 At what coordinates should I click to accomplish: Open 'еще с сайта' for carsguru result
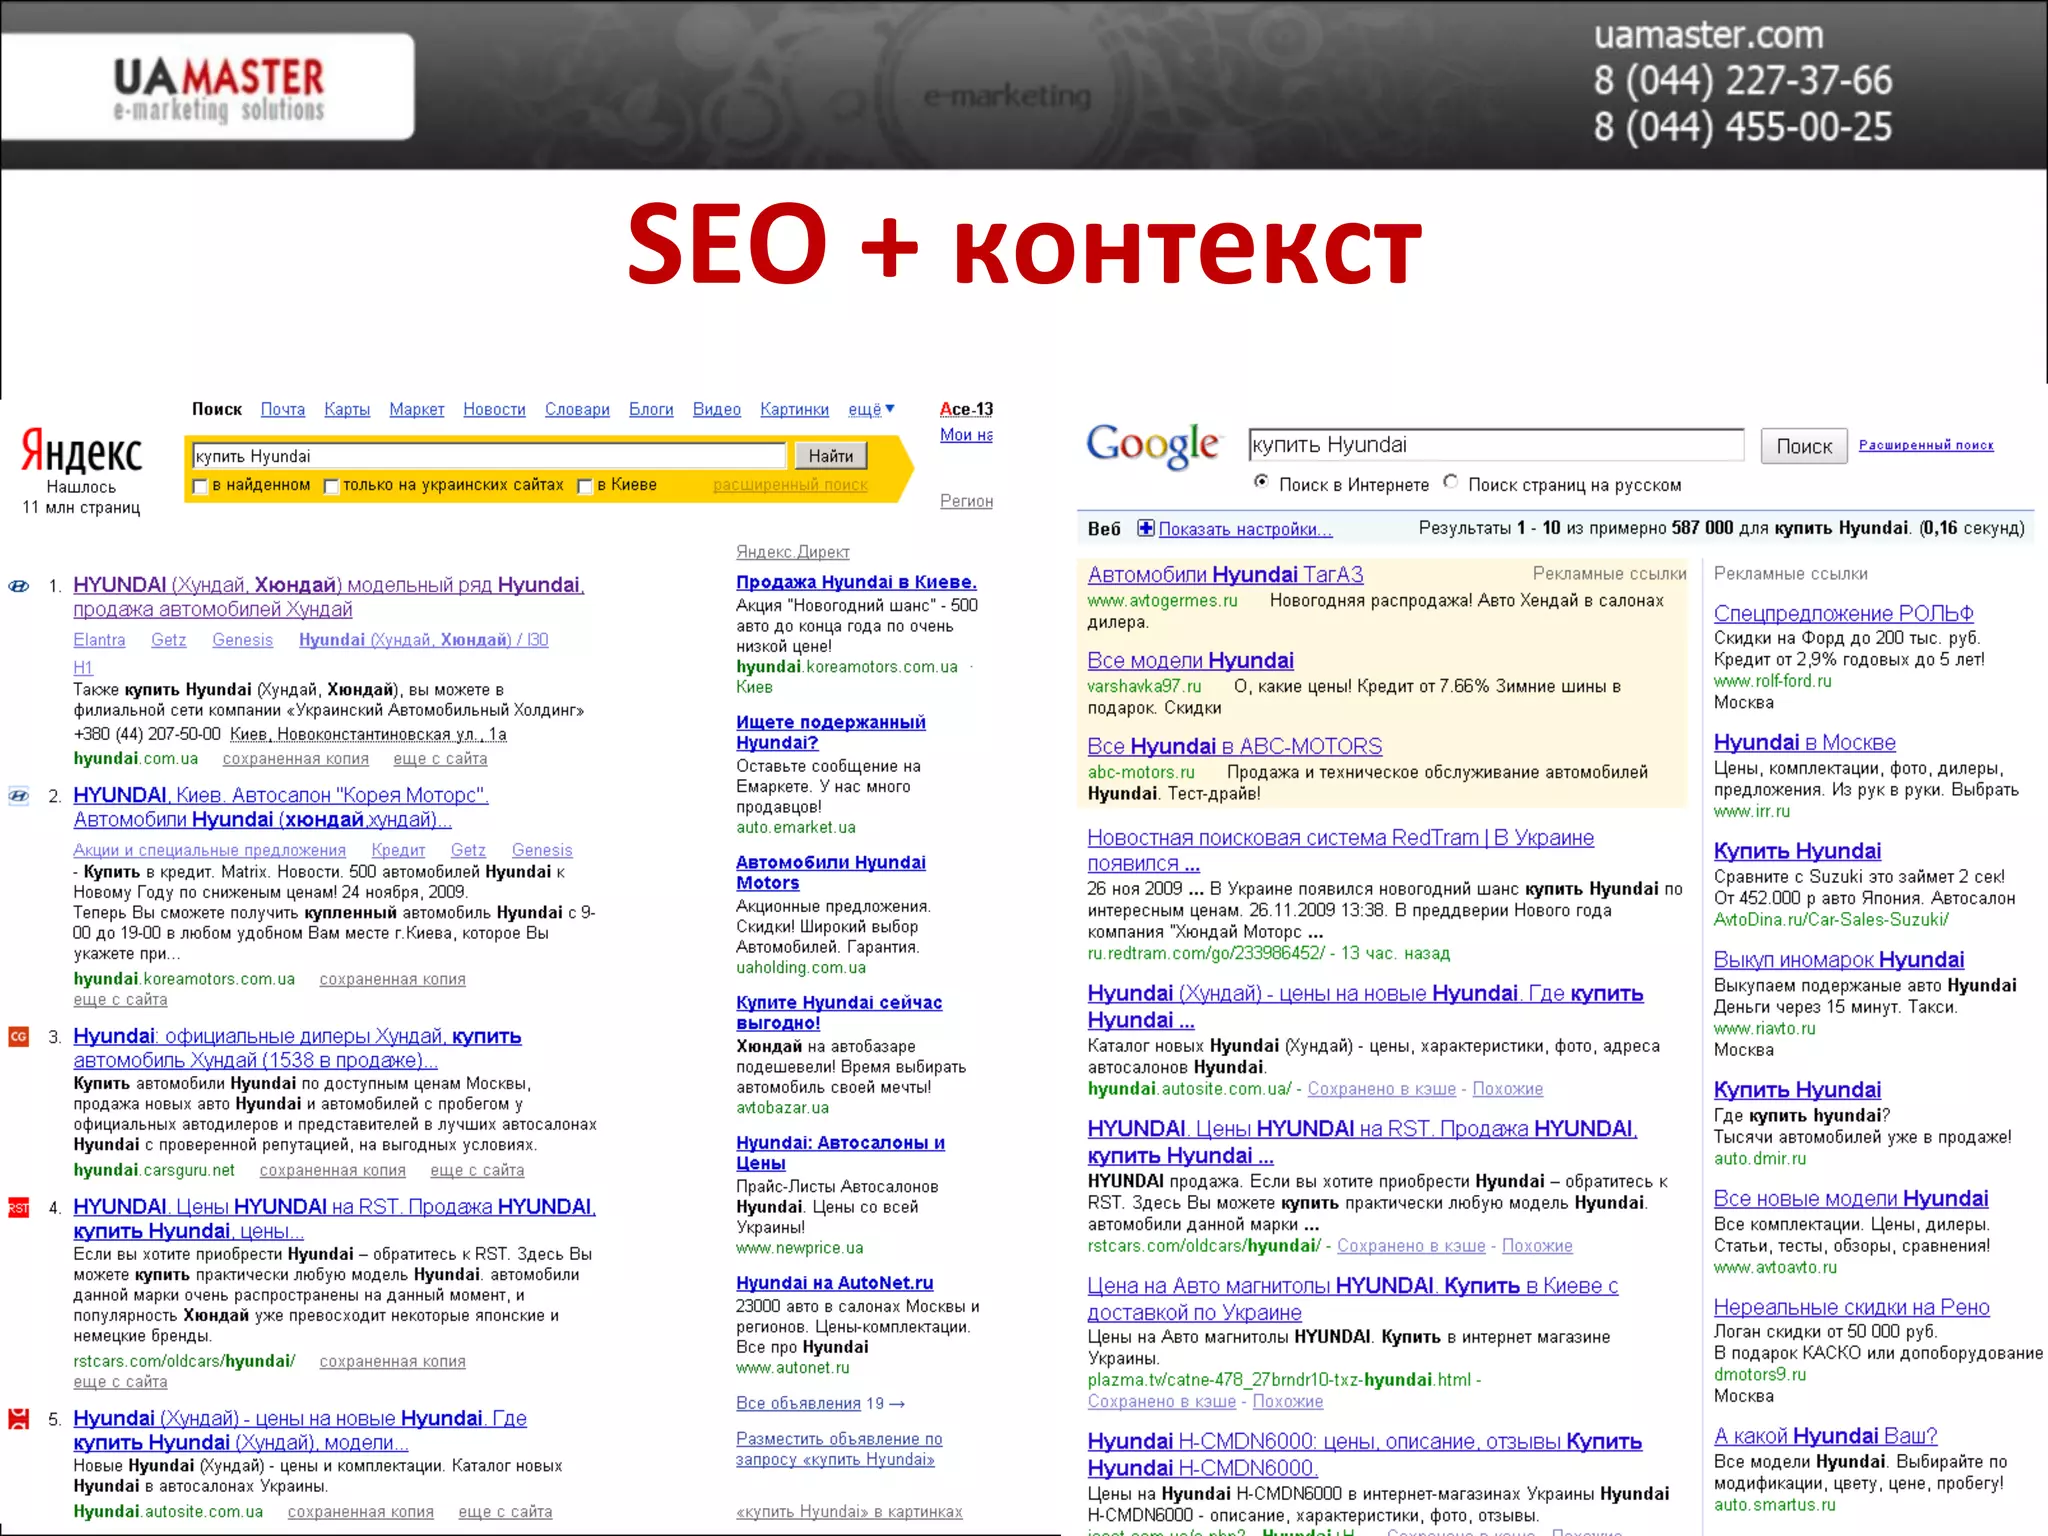coord(477,1170)
